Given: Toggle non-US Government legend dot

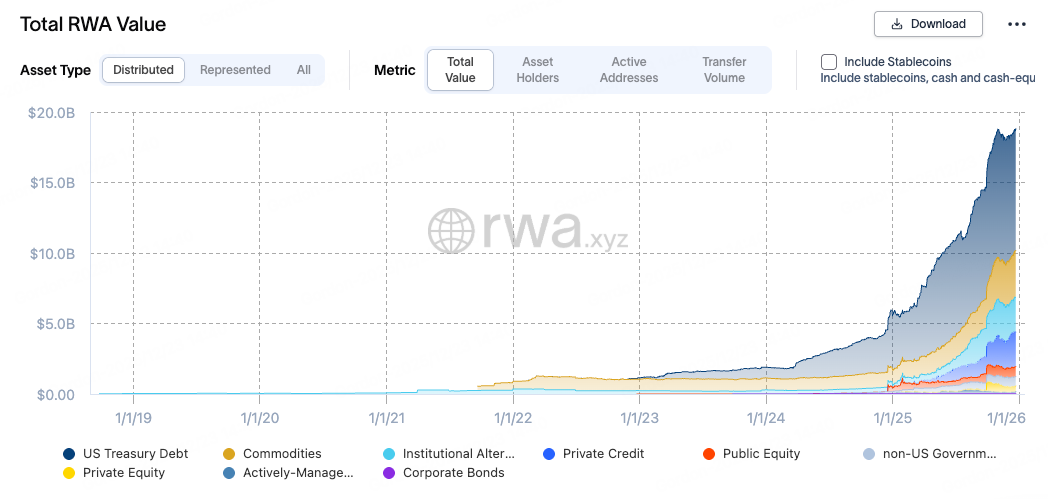Looking at the screenshot, I should click(x=869, y=454).
